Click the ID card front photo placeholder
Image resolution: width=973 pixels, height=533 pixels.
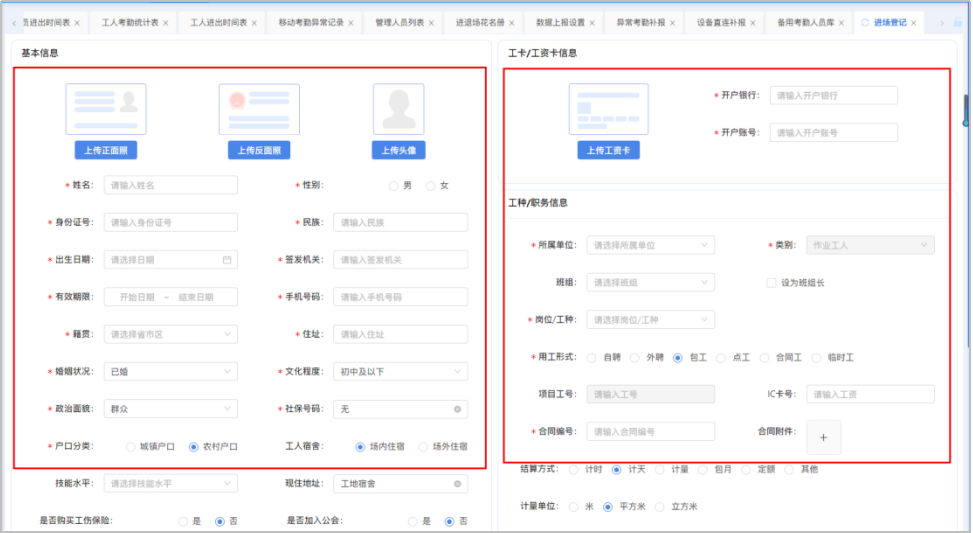click(x=106, y=109)
